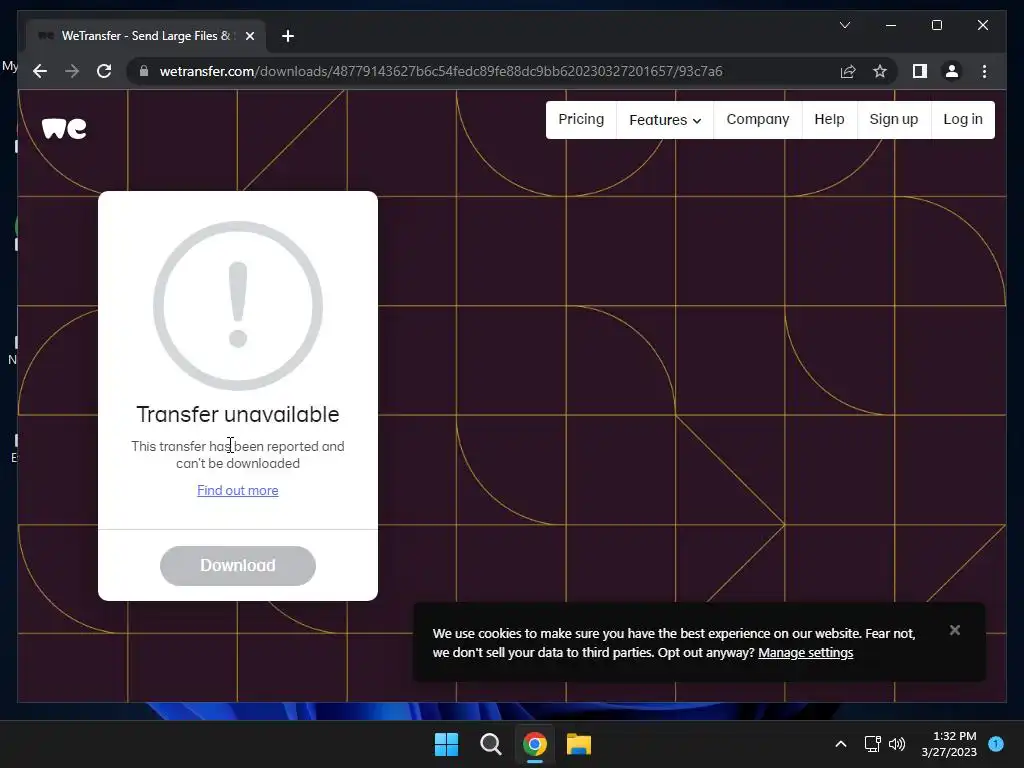Click the Chrome taskbar icon
This screenshot has height=768, width=1024.
(x=534, y=744)
